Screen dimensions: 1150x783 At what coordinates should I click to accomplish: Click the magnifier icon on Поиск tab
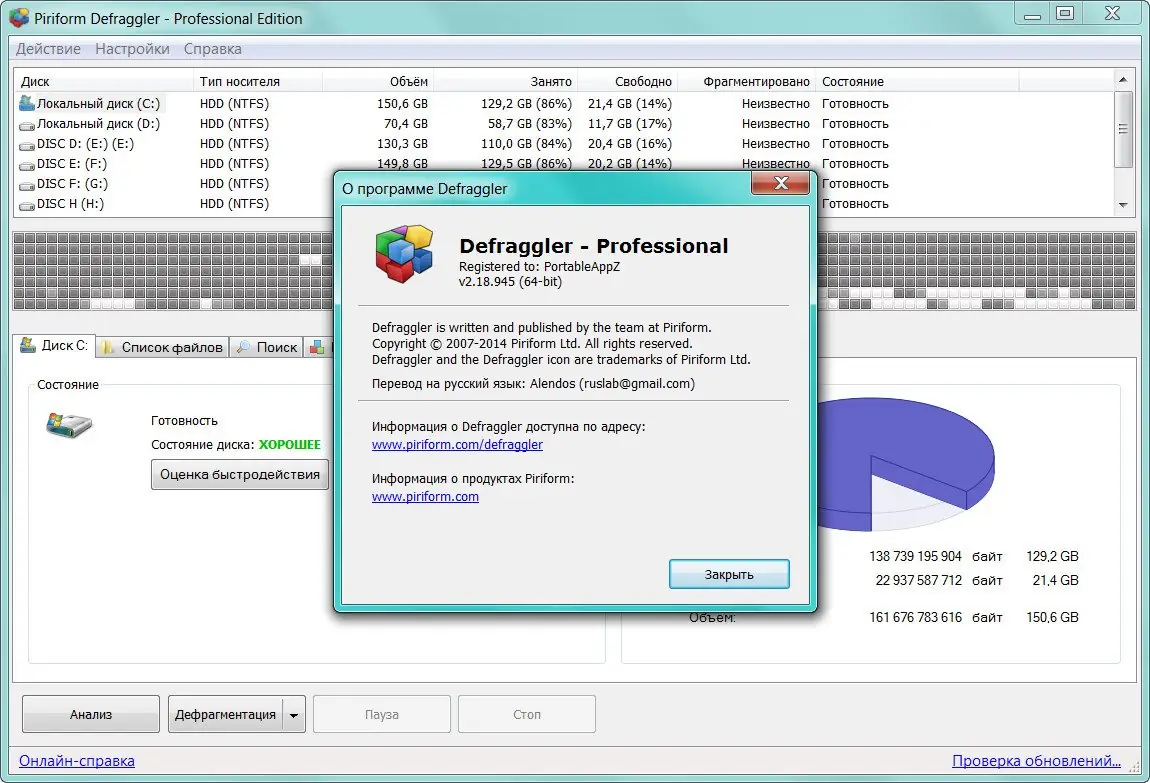click(243, 347)
